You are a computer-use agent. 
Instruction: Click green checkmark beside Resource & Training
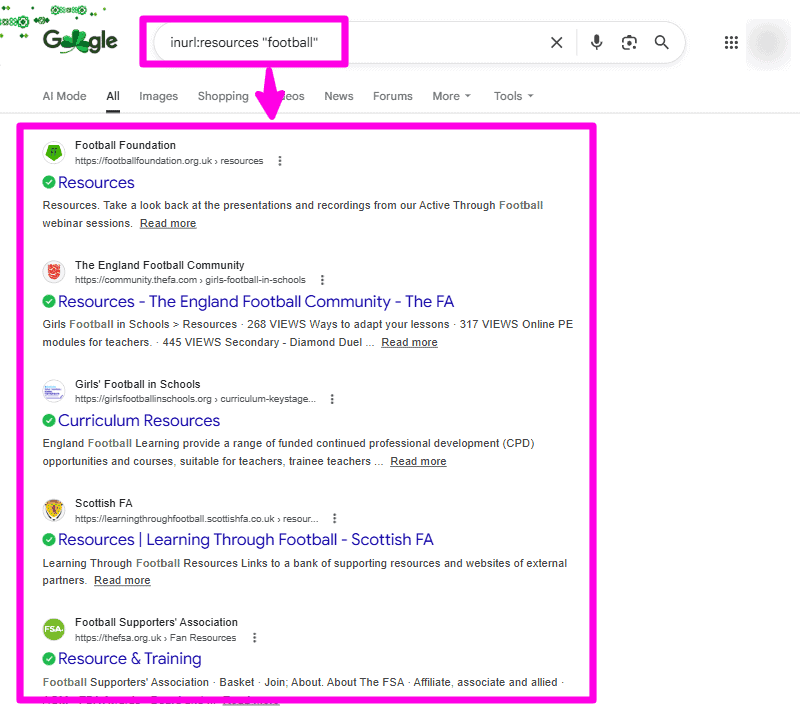tap(49, 659)
